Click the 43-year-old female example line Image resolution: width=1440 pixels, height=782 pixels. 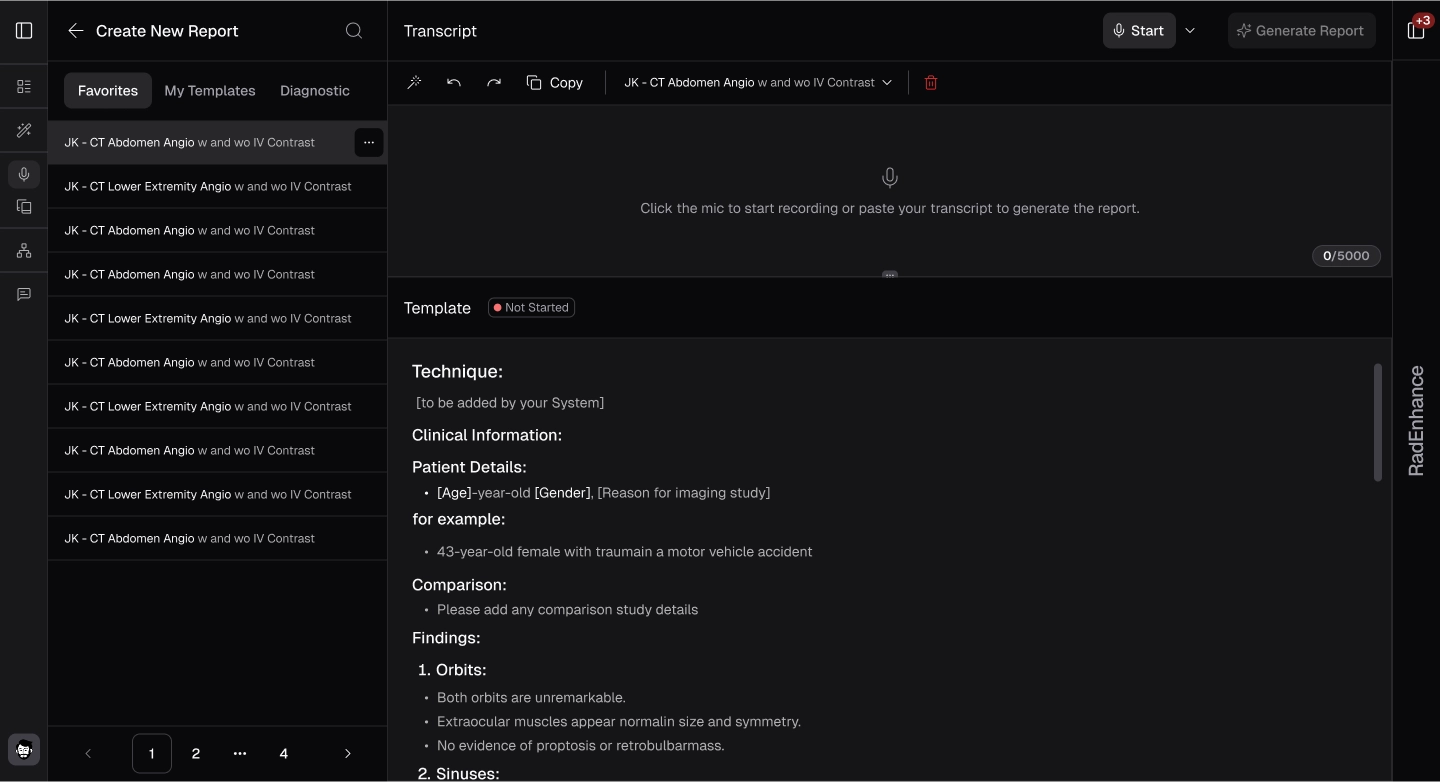[x=624, y=552]
